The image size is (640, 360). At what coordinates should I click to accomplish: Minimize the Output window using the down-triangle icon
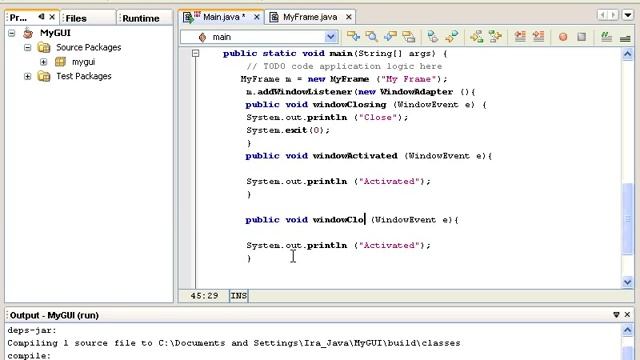click(x=616, y=315)
